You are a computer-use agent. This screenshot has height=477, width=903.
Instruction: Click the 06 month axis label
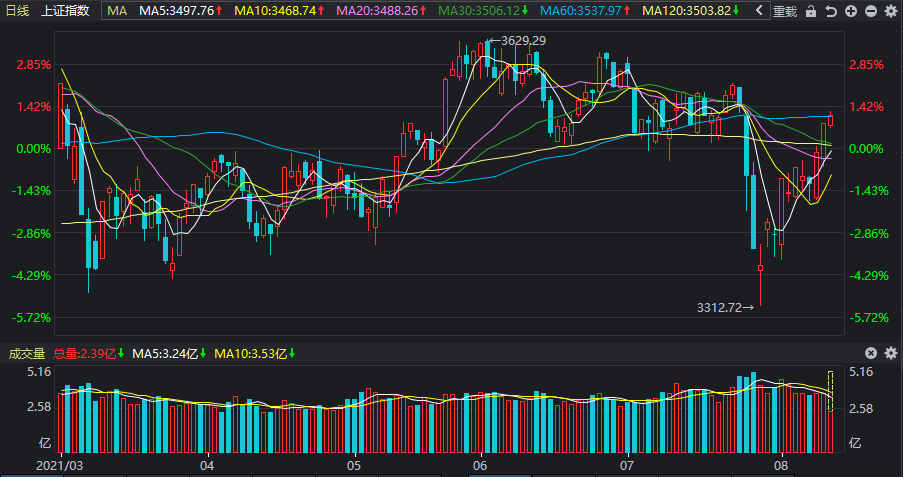point(480,465)
